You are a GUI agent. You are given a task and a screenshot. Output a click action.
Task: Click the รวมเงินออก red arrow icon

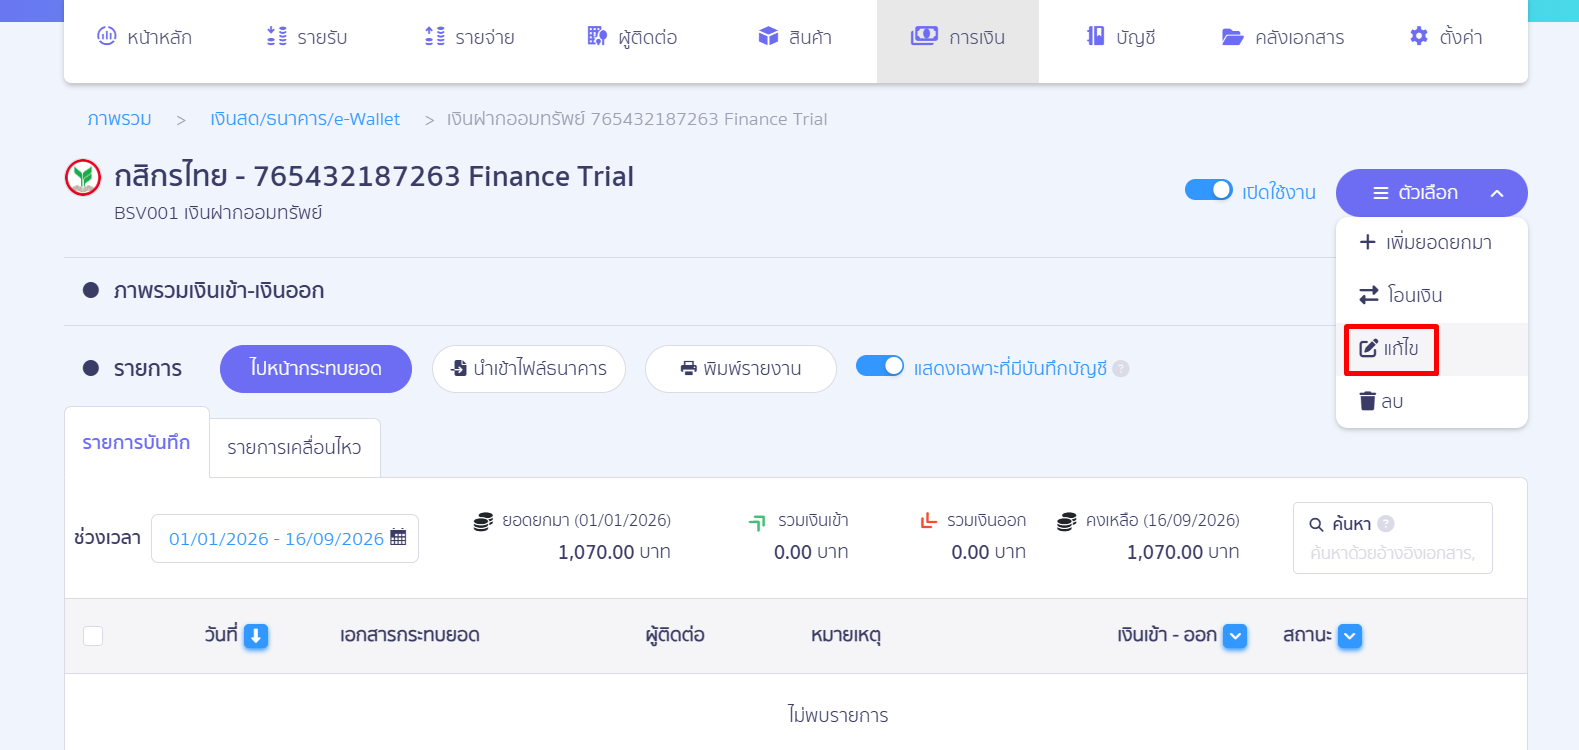click(x=928, y=520)
